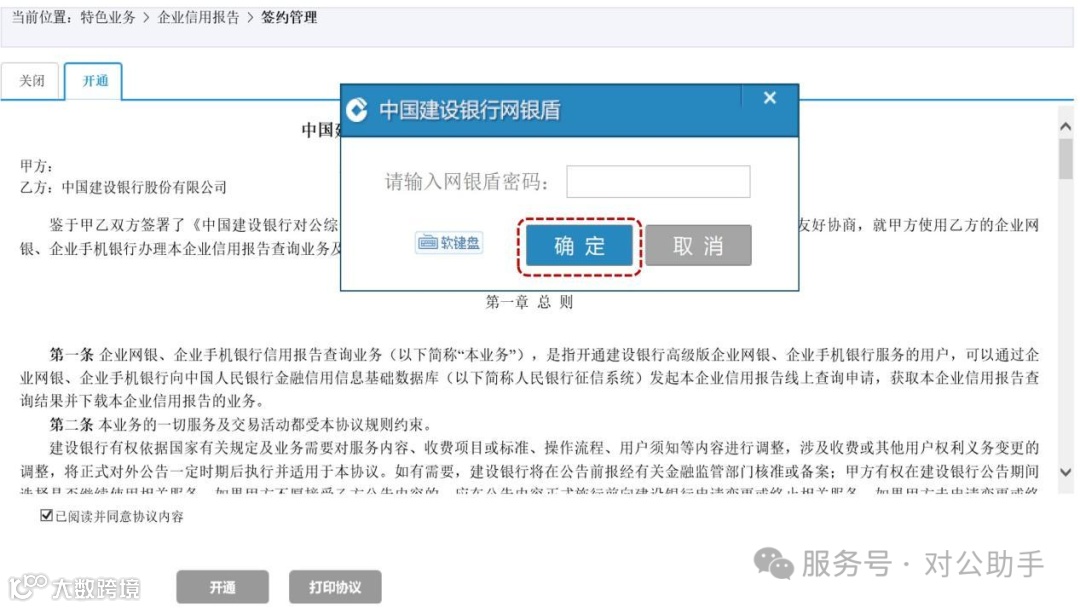Click the WeChat logo watermark icon
The height and width of the screenshot is (608, 1080).
pyautogui.click(x=773, y=563)
